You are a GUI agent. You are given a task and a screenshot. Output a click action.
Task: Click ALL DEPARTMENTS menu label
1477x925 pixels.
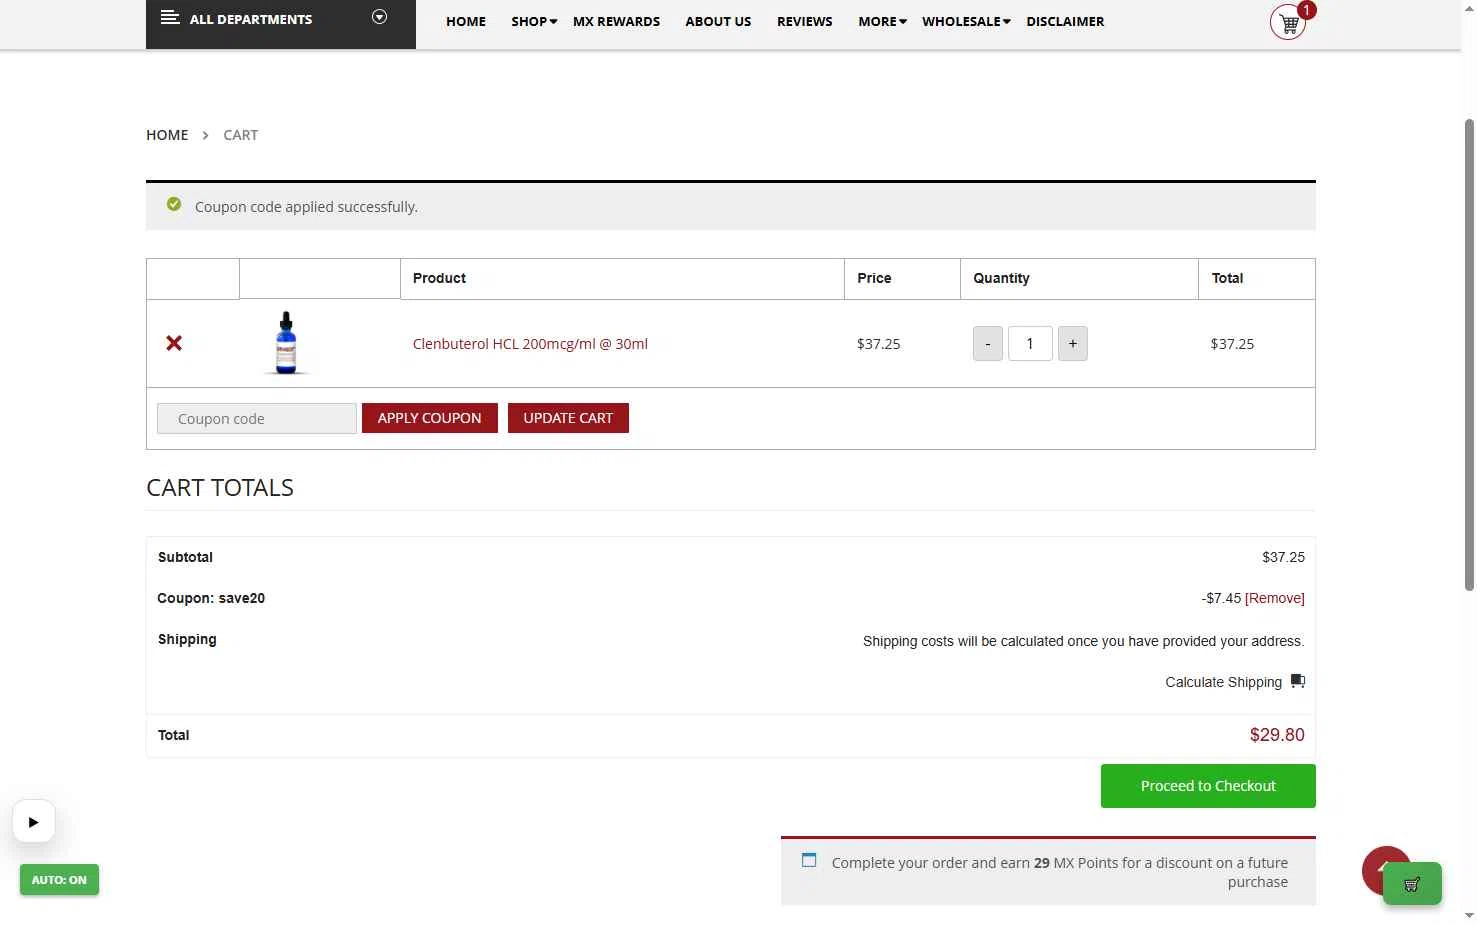[251, 19]
